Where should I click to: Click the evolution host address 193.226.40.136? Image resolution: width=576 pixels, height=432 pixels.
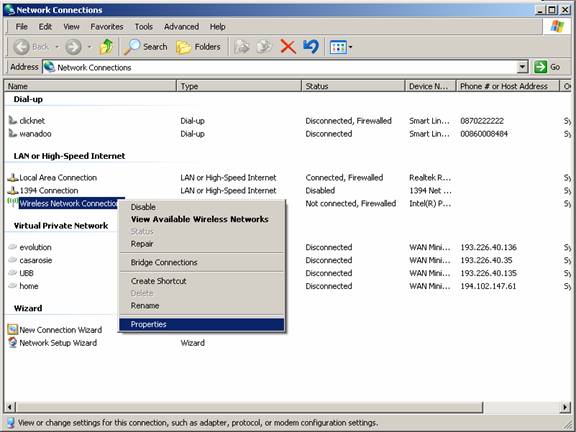point(489,247)
